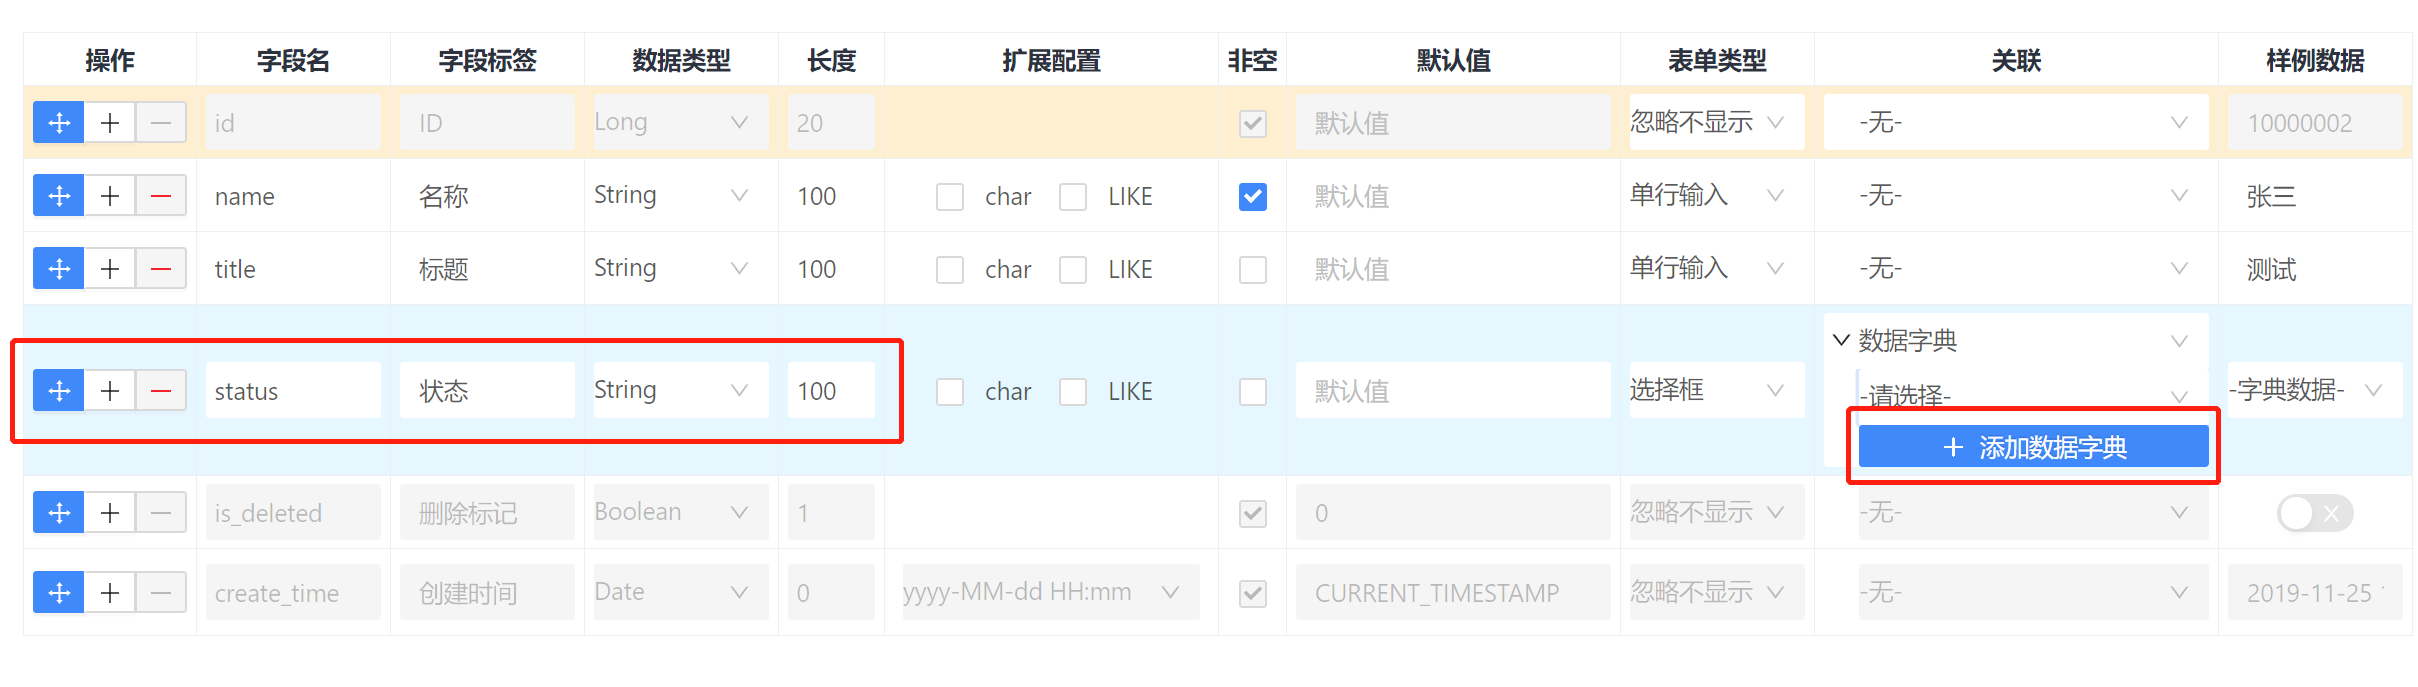This screenshot has height=687, width=2418.
Task: Click the 标题 field label cell
Action: [487, 269]
